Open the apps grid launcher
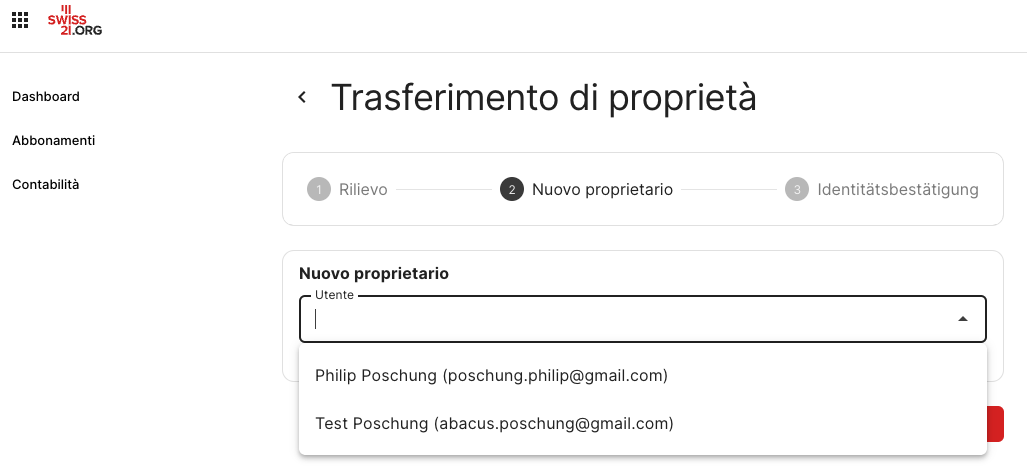This screenshot has width=1027, height=474. coord(19,21)
